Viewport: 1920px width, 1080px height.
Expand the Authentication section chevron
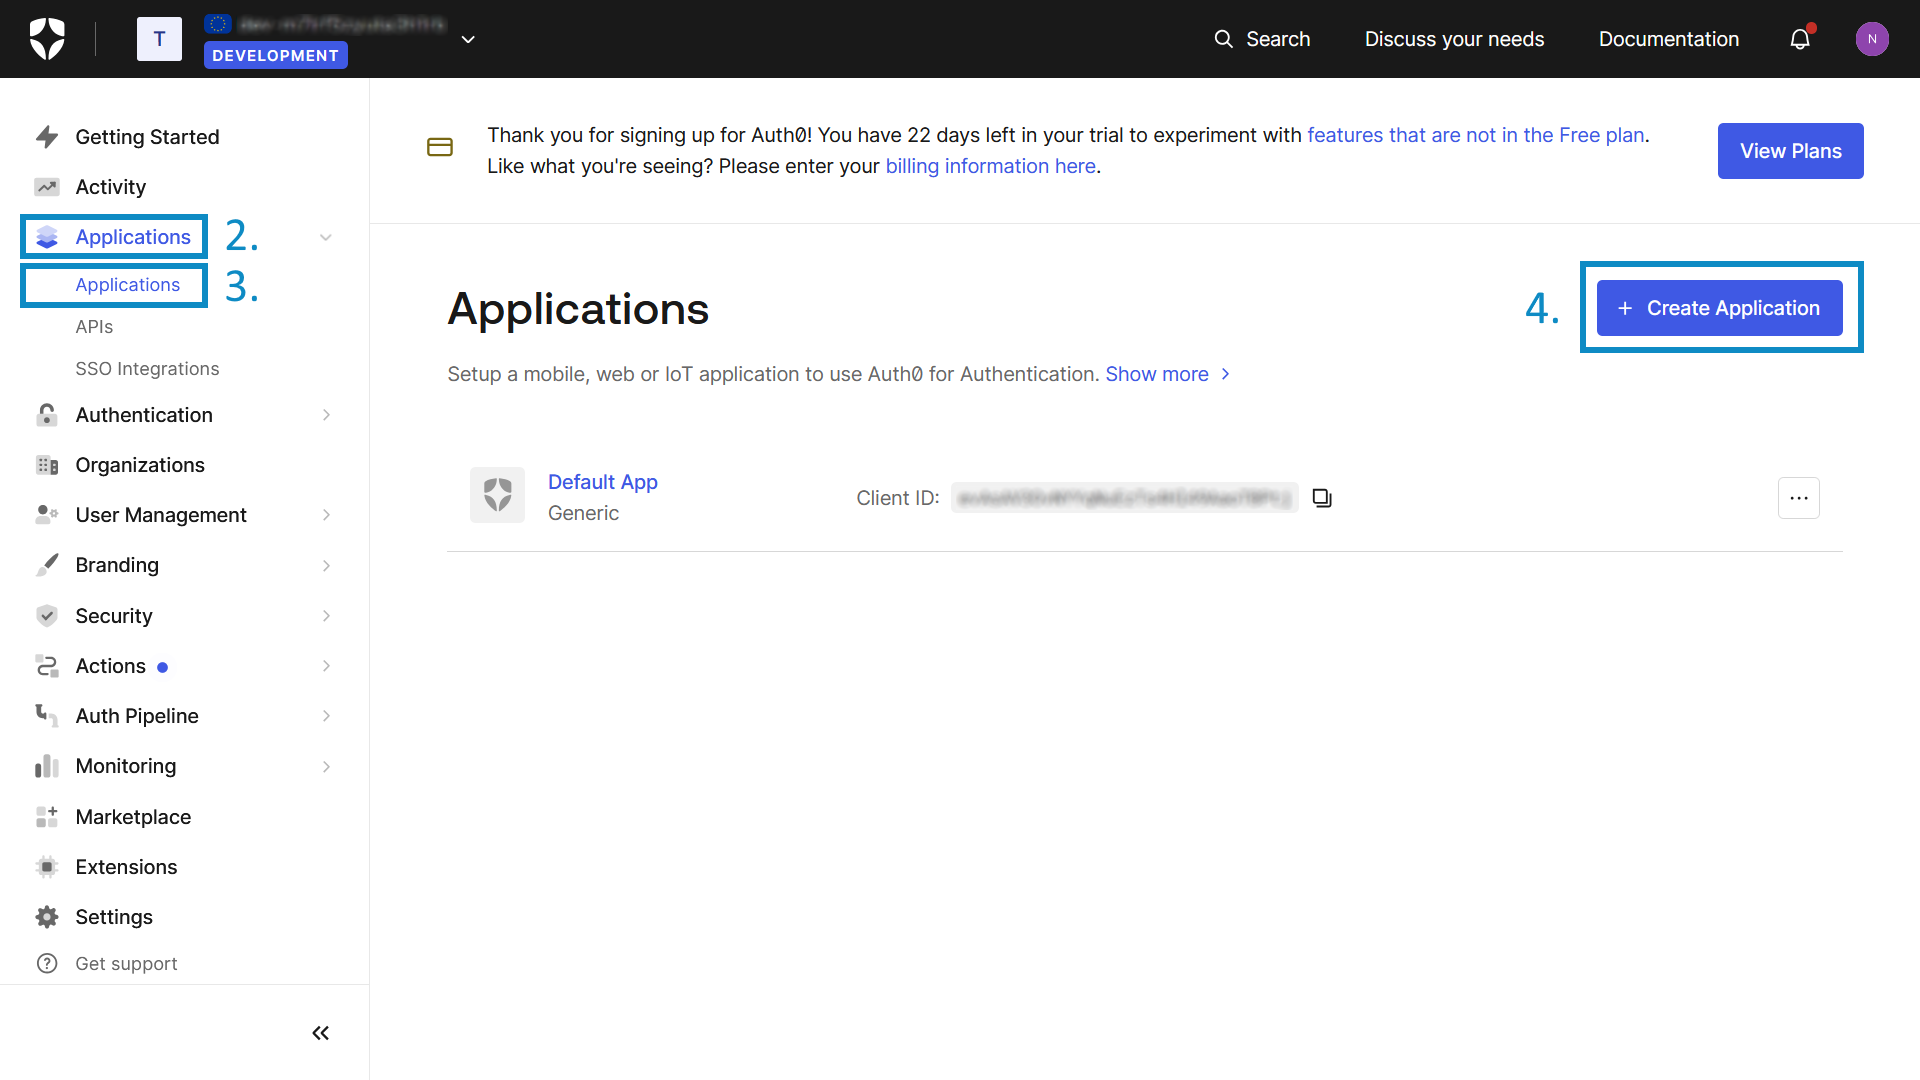click(x=326, y=415)
